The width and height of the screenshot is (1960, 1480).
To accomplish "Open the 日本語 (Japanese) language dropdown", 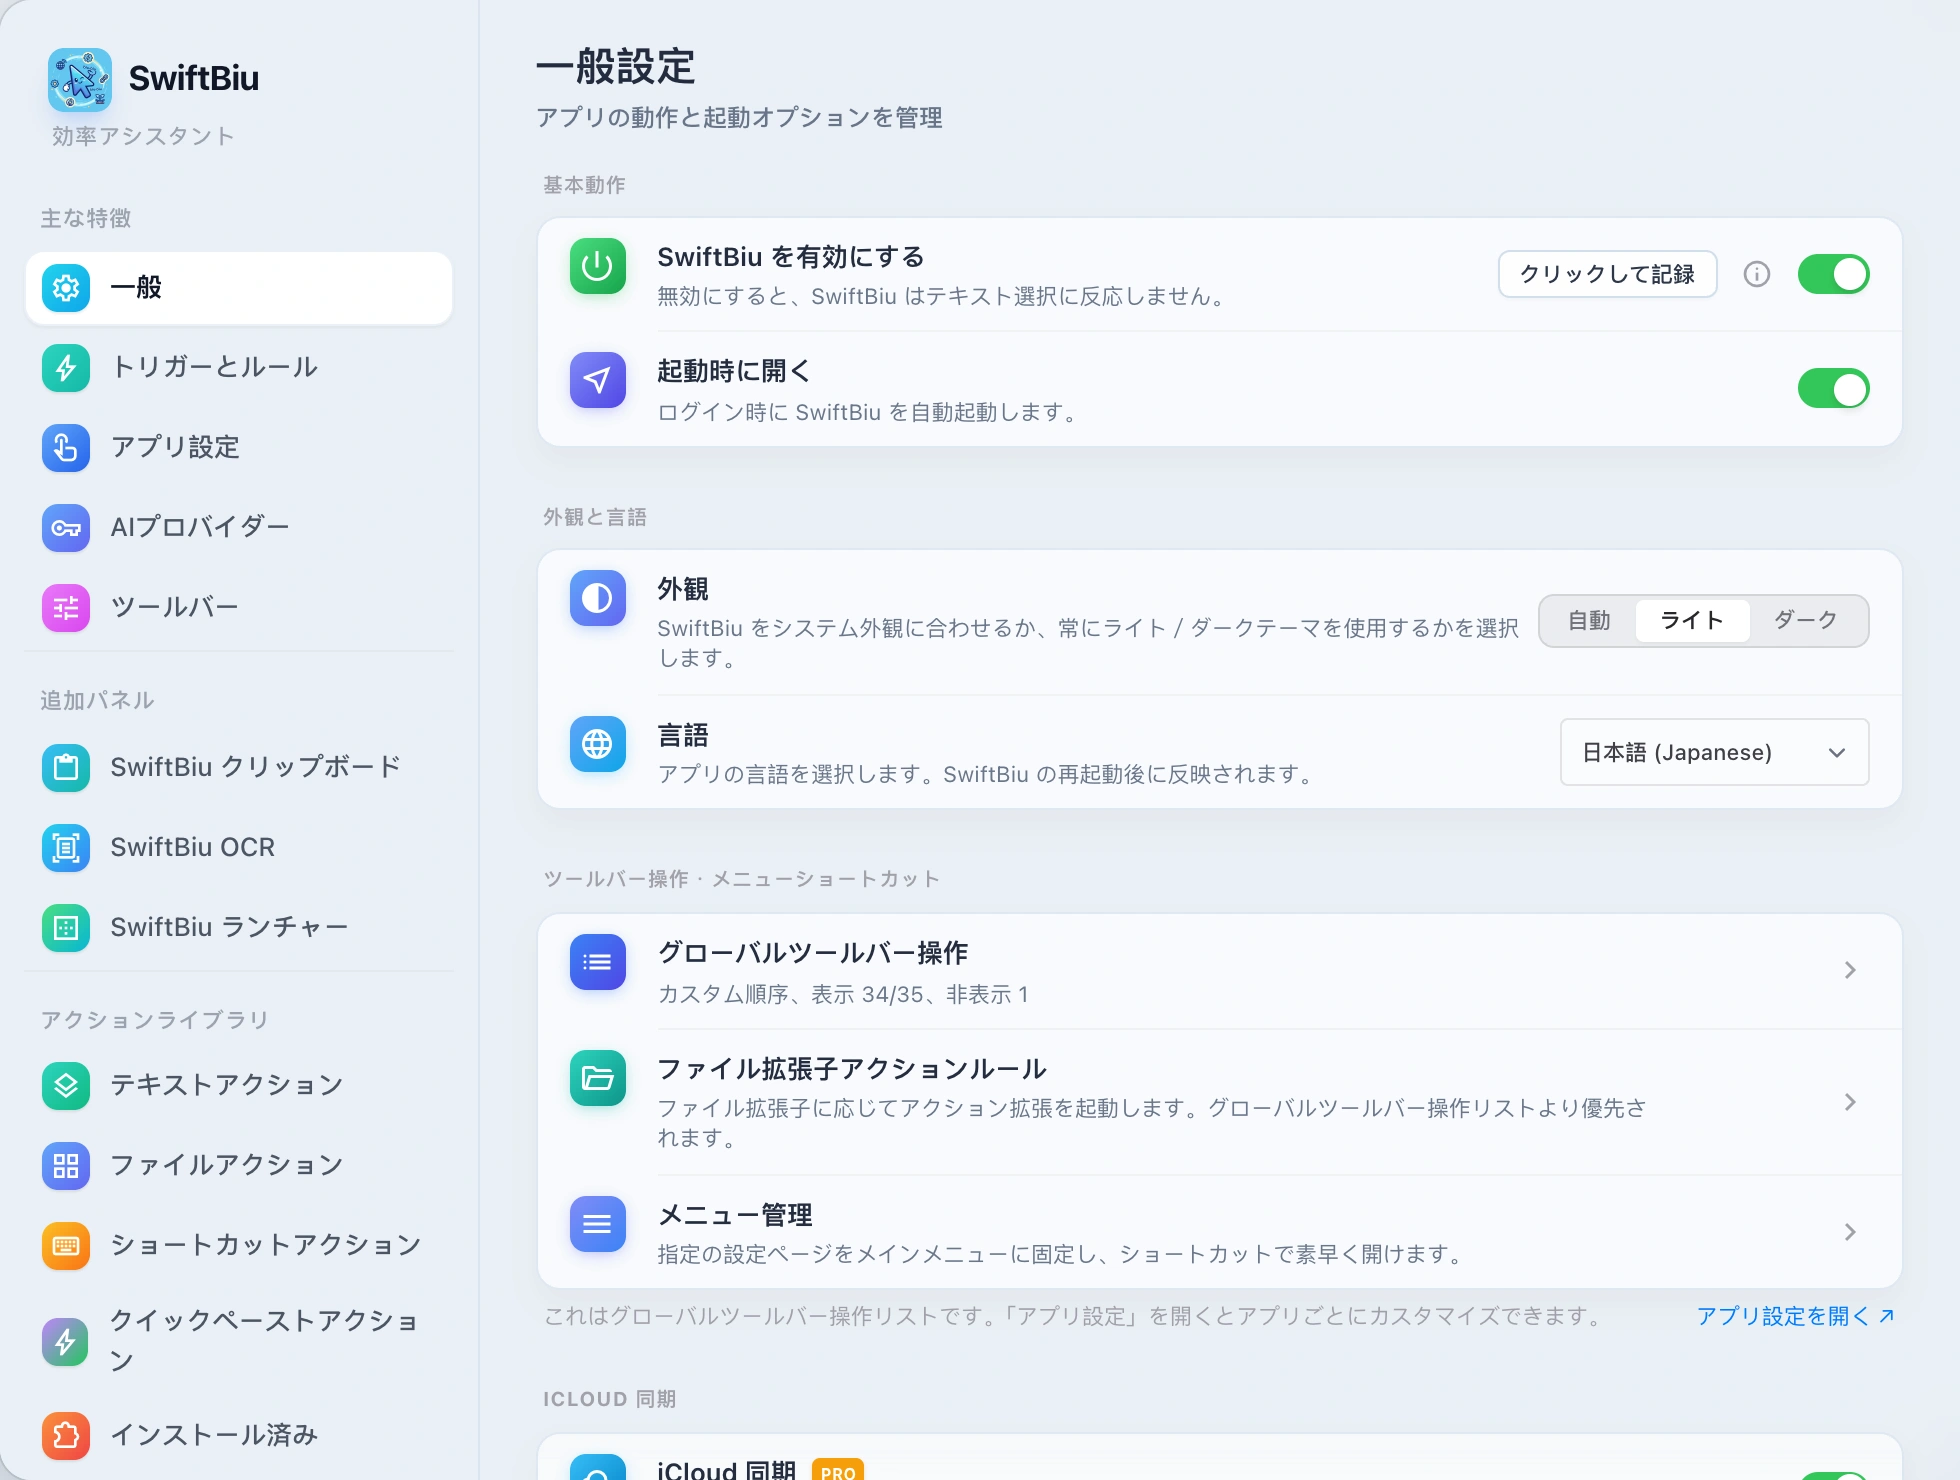I will coord(1714,752).
